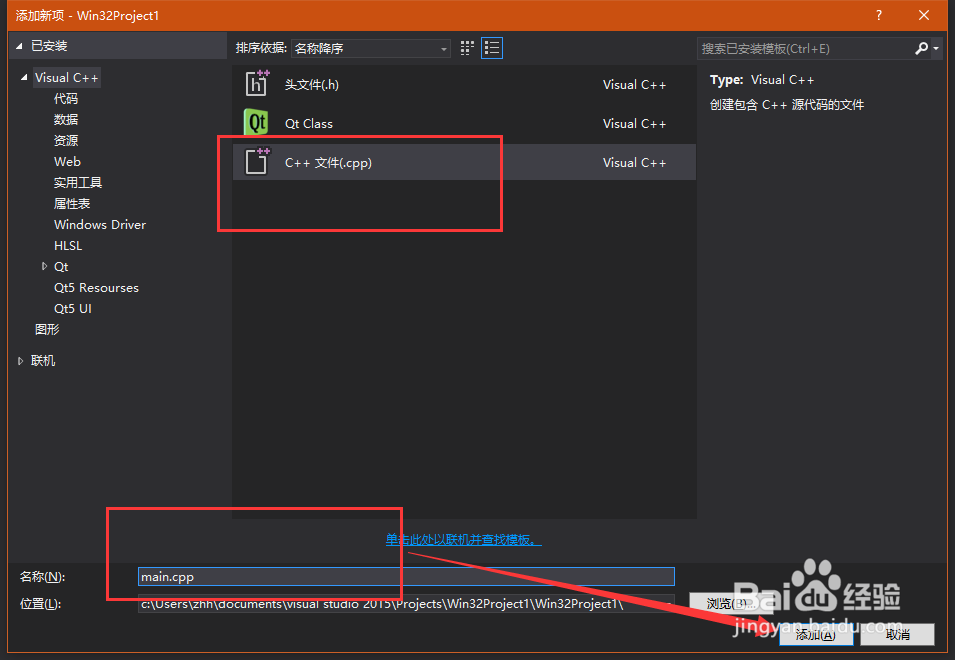The image size is (955, 660).
Task: Select the Web category
Action: 67,161
